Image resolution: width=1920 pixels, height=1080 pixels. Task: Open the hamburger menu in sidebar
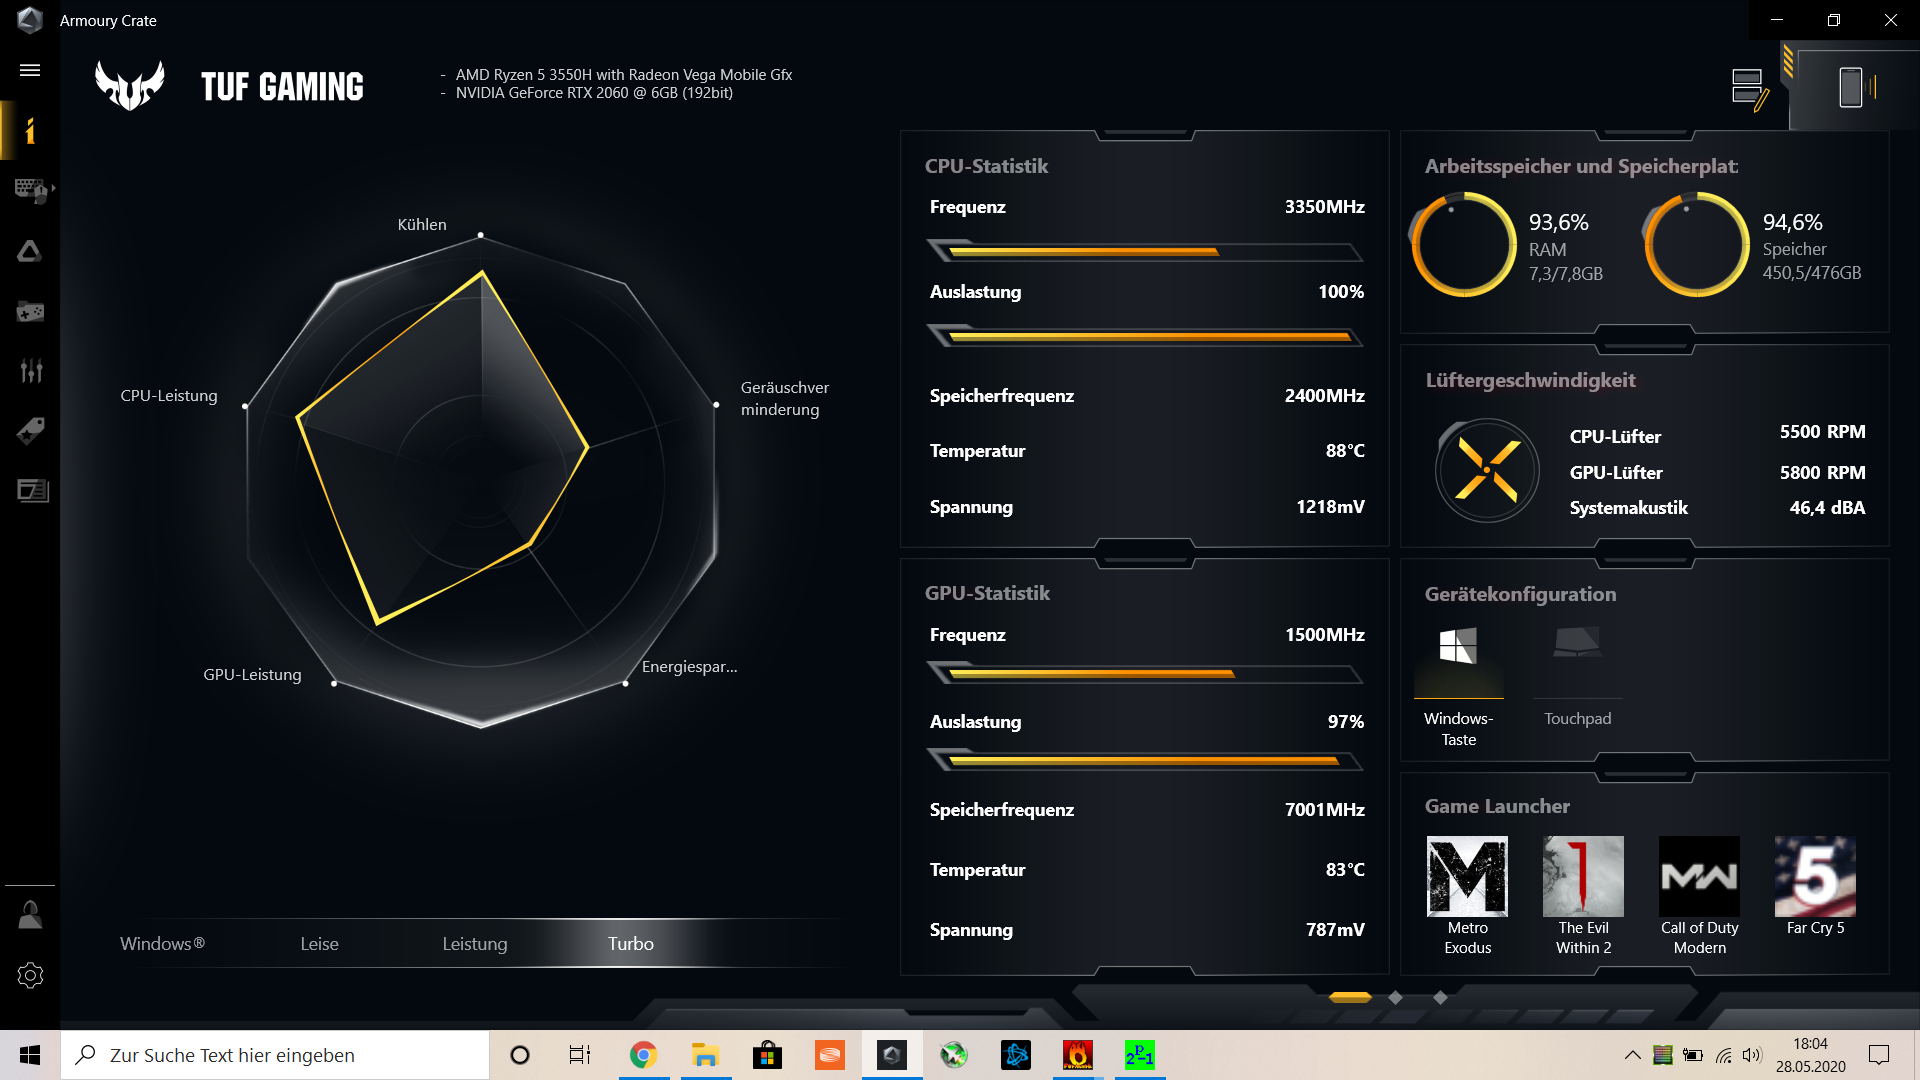click(x=30, y=70)
